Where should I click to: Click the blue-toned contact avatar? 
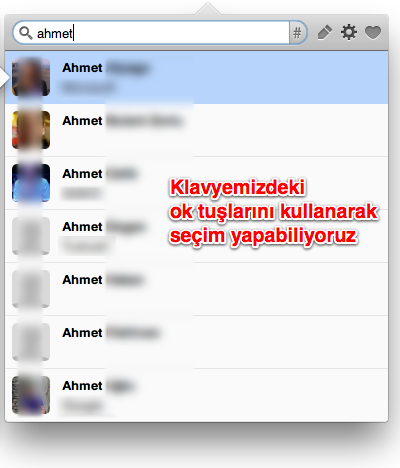tap(31, 183)
